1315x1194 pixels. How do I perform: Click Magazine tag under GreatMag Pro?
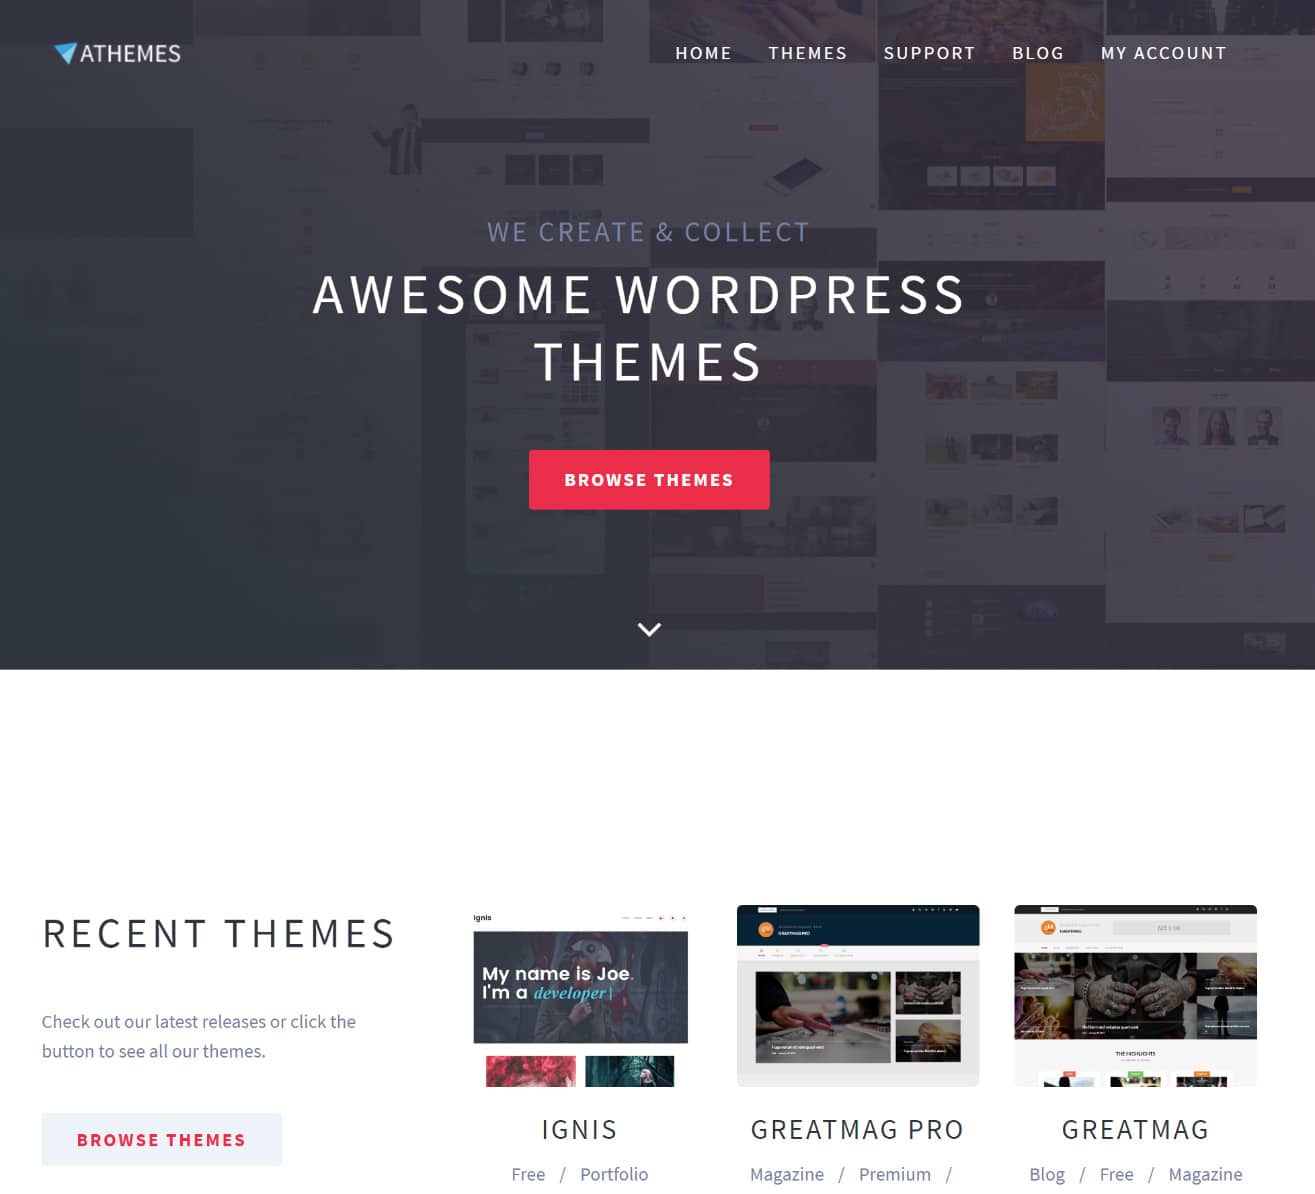pyautogui.click(x=787, y=1174)
